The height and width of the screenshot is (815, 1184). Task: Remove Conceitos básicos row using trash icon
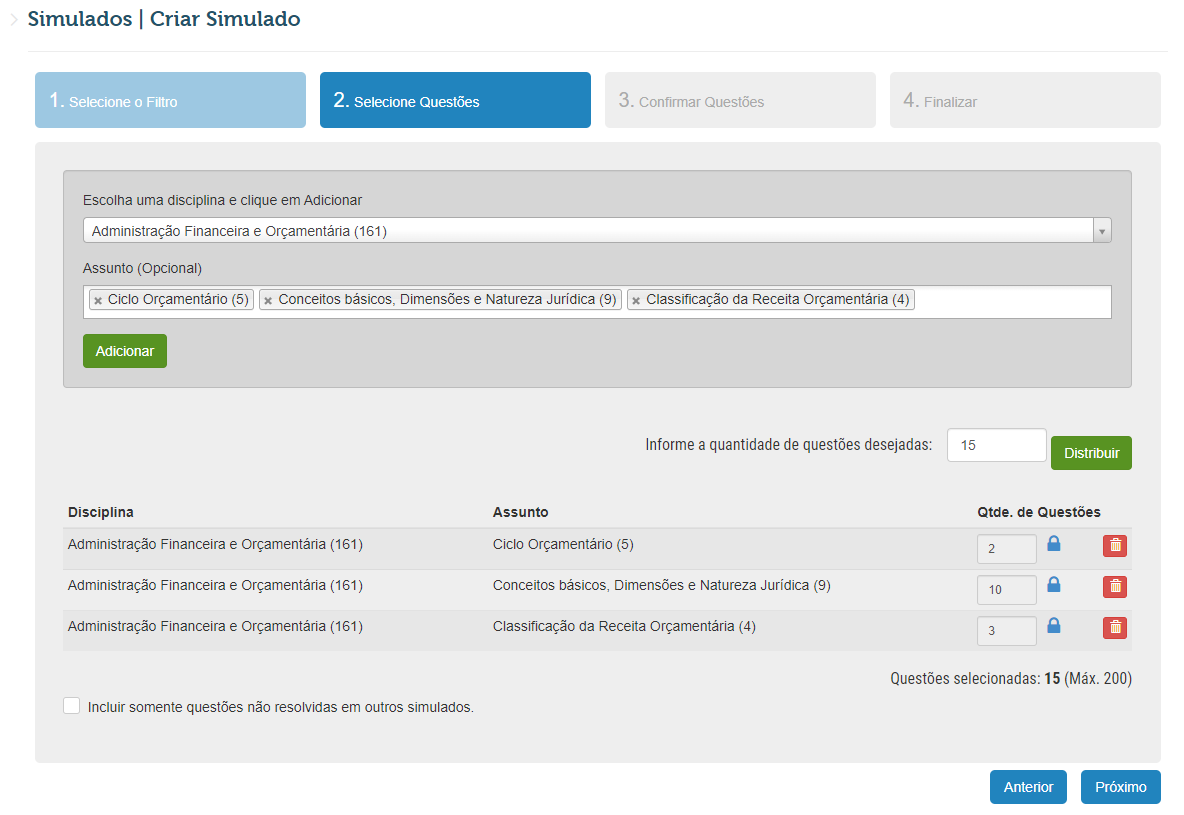[1114, 588]
